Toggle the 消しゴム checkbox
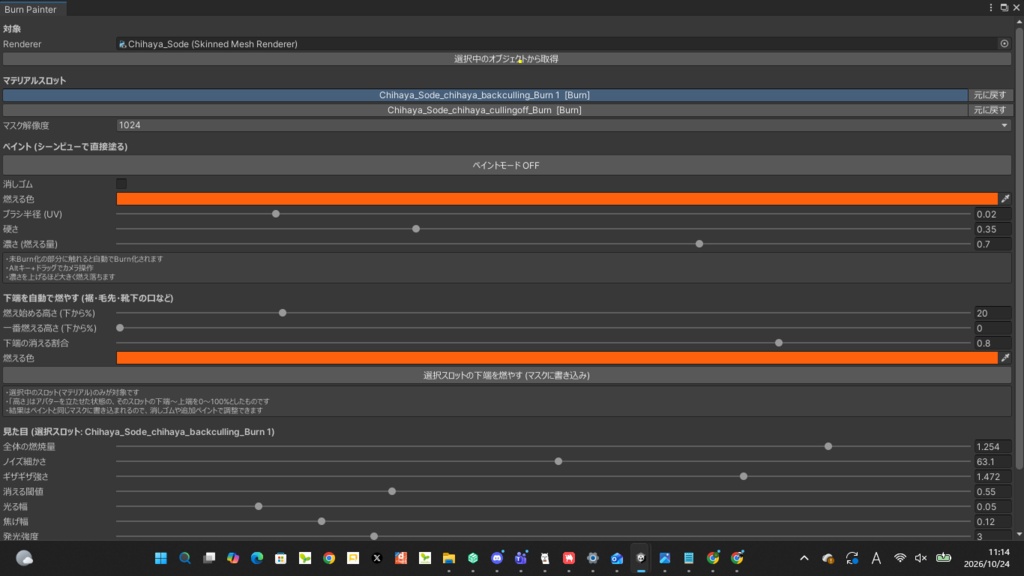Screen dimensions: 1024x576 pyautogui.click(x=121, y=184)
